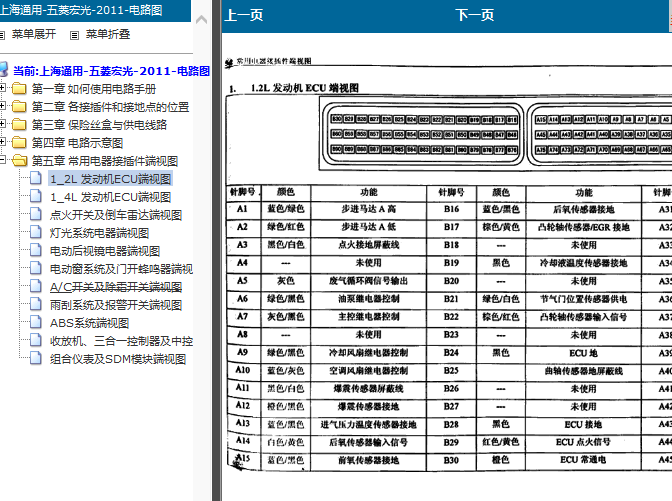Open the A/C开关及除霜开关端视图 page
This screenshot has width=672, height=501.
(116, 287)
